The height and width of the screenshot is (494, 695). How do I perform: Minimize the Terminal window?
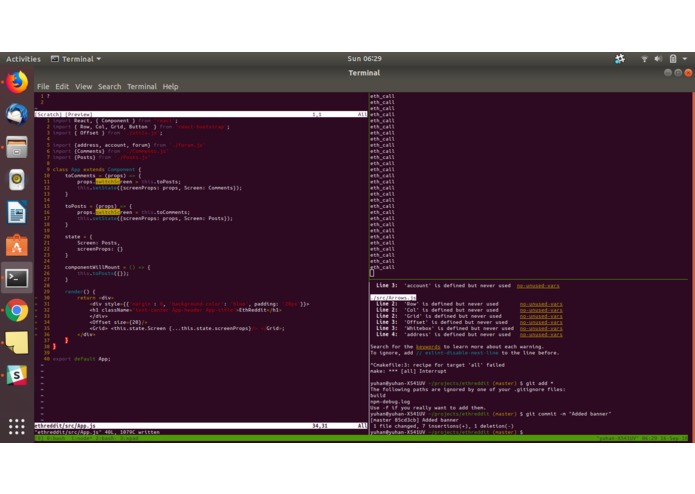point(668,73)
